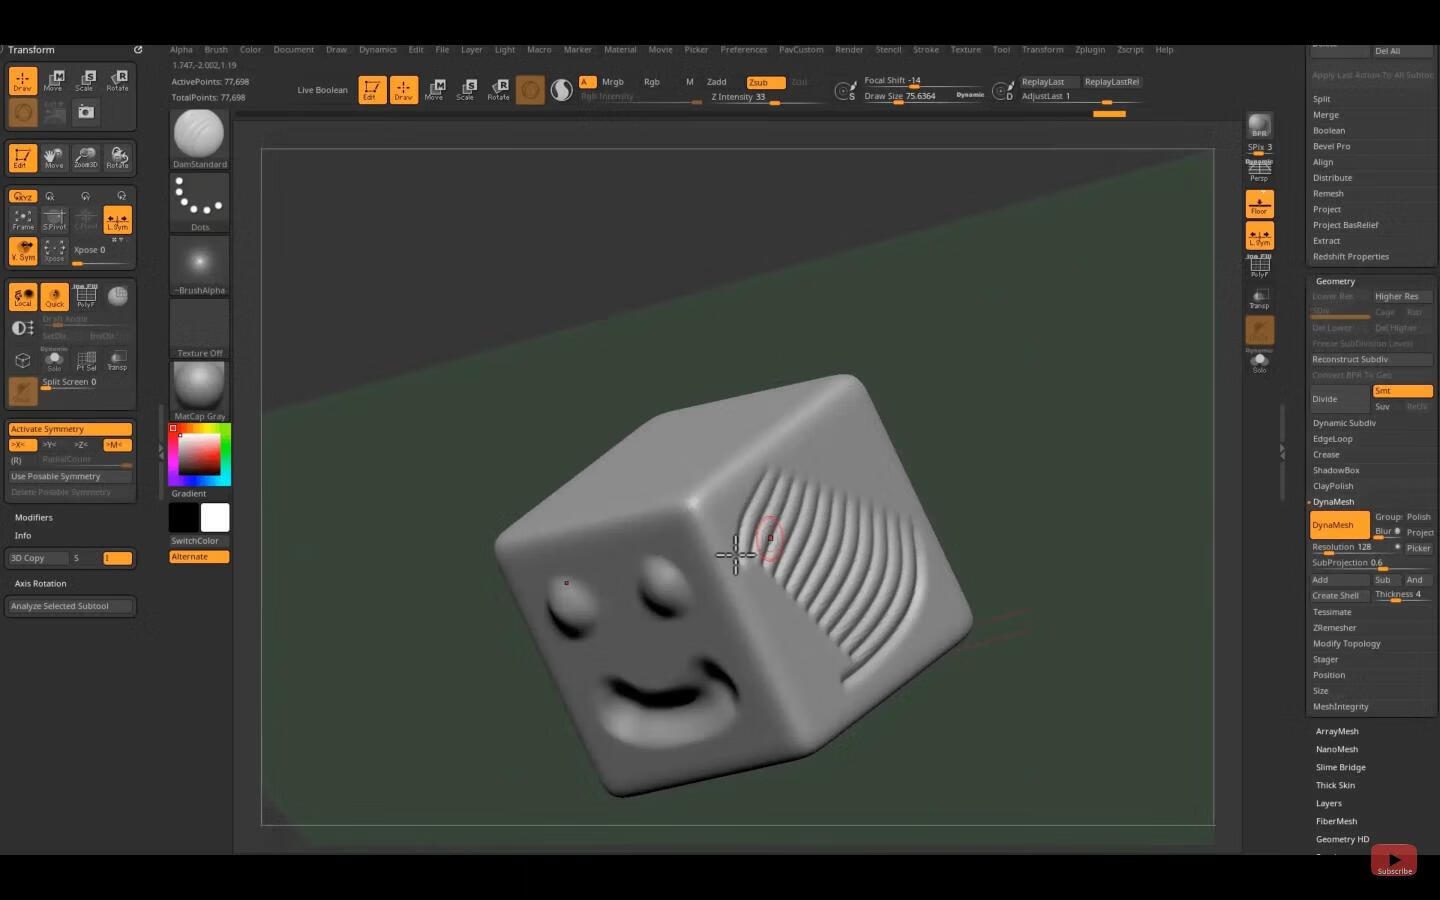The height and width of the screenshot is (900, 1440).
Task: Click the Frame icon in Transform panel
Action: coord(23,220)
